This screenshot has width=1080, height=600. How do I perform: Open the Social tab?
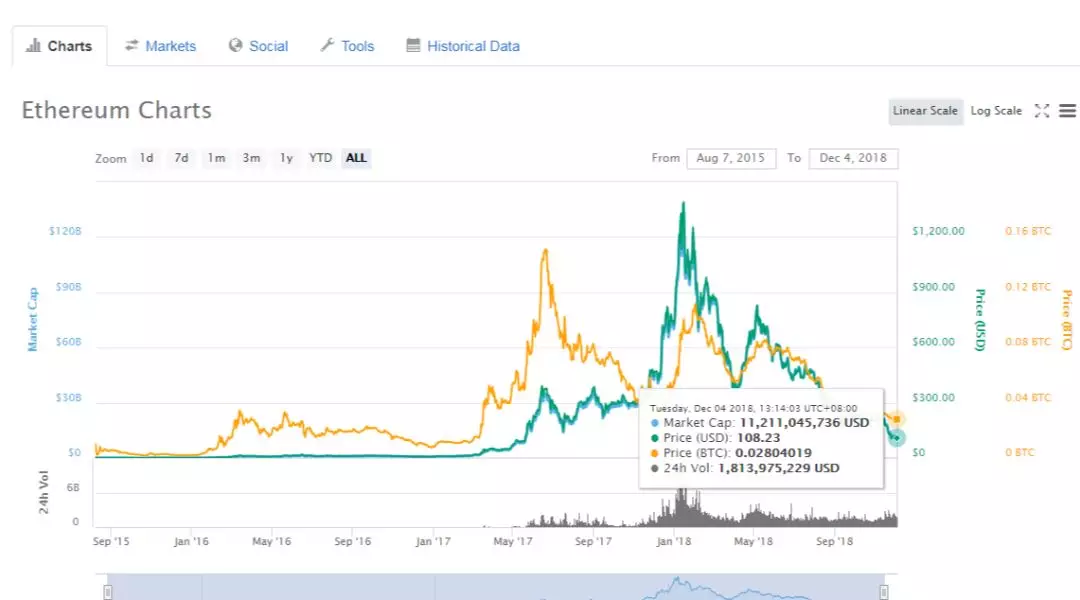(x=258, y=46)
